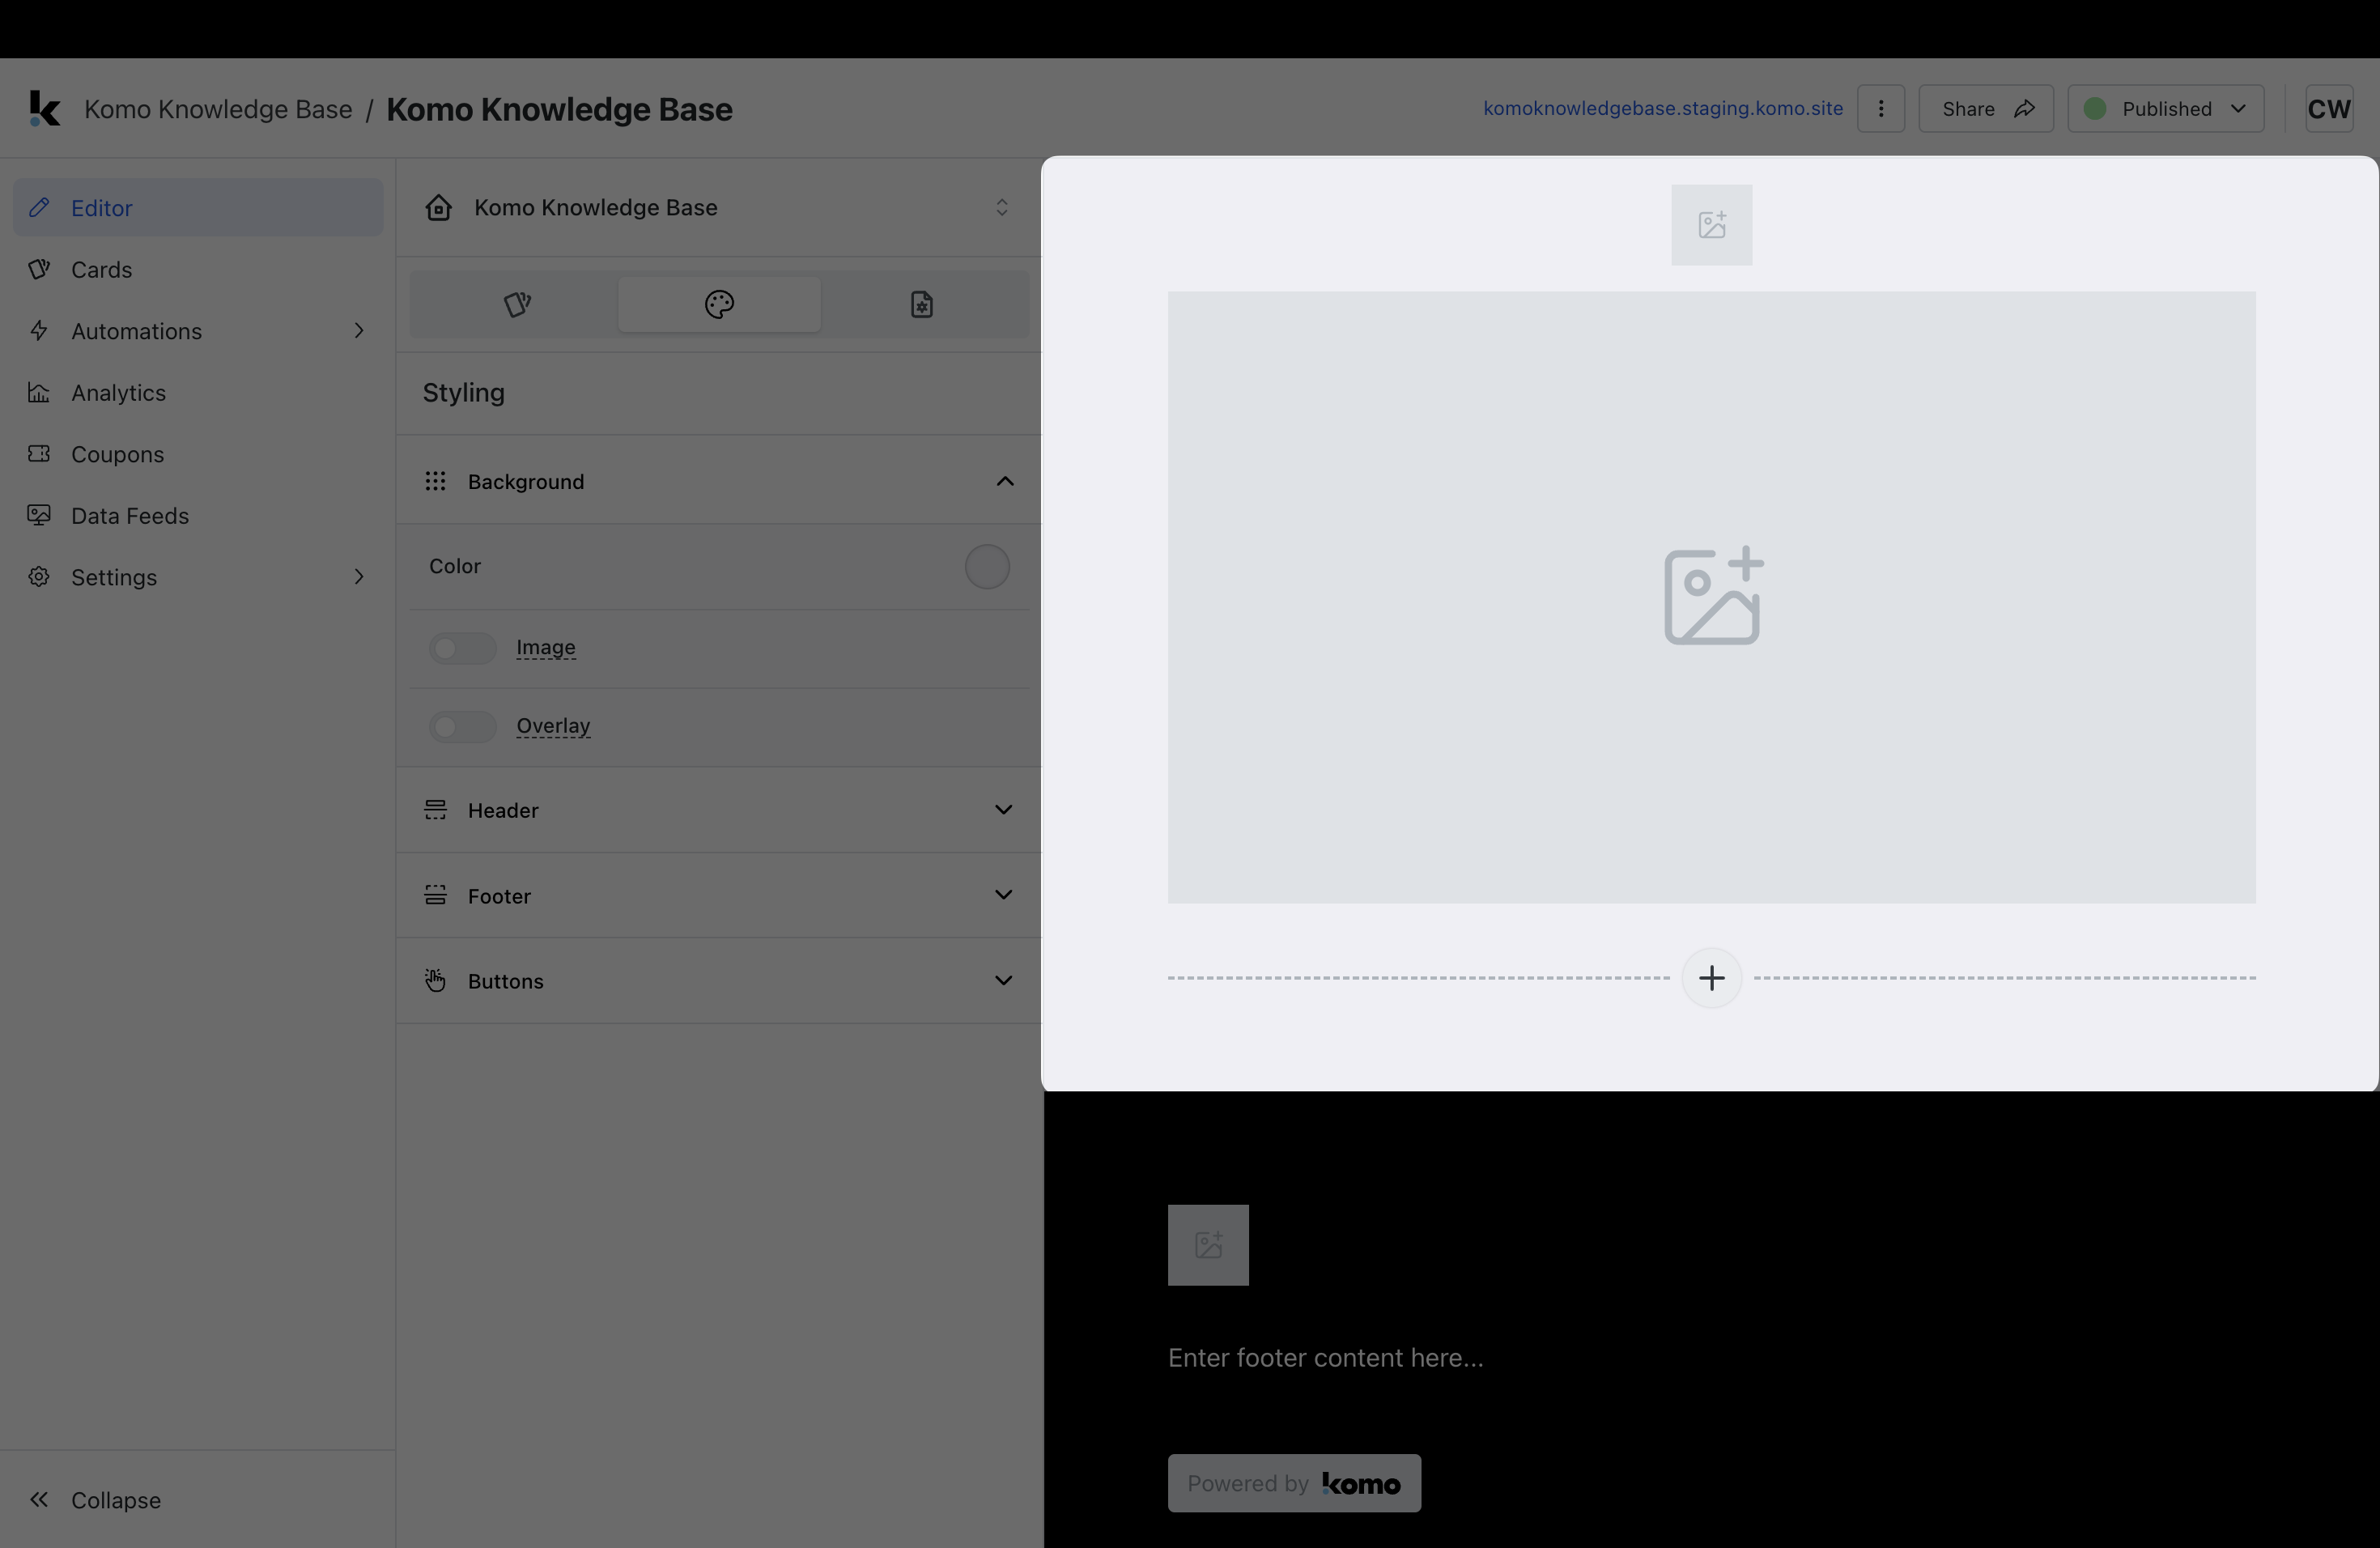Toggle the background Image switch
Screen dimensions: 2380x1548
462,648
